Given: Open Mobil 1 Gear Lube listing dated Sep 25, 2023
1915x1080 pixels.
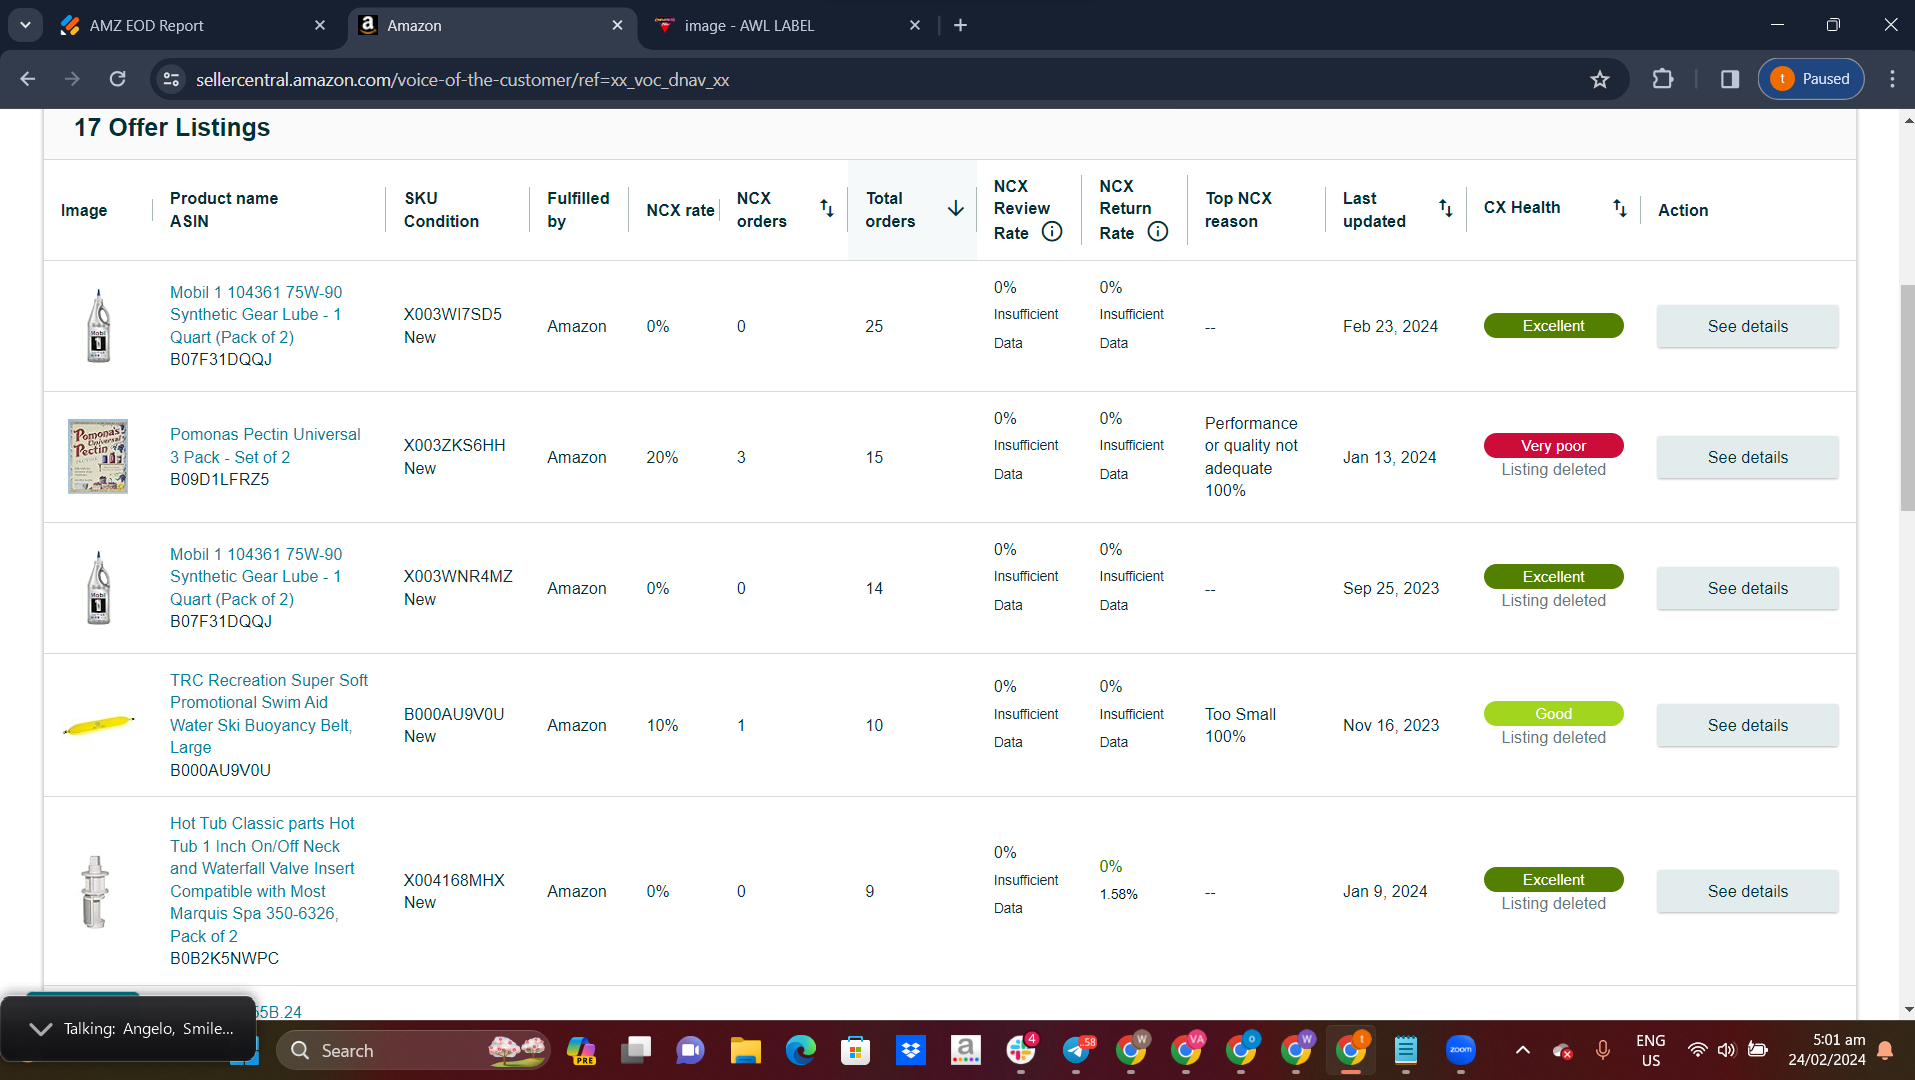Looking at the screenshot, I should pyautogui.click(x=256, y=577).
